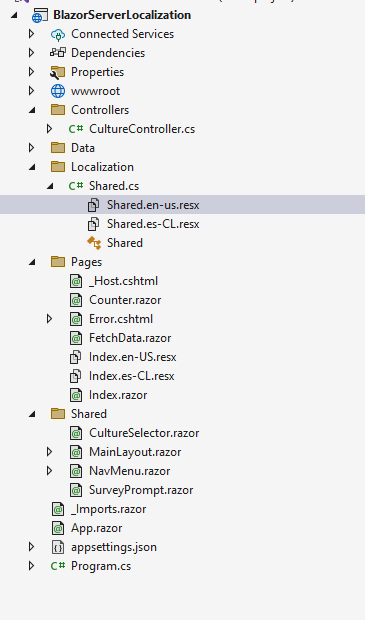Click the razor icon of CultureSelector.razor
Viewport: 365px width, 620px height.
[76, 433]
